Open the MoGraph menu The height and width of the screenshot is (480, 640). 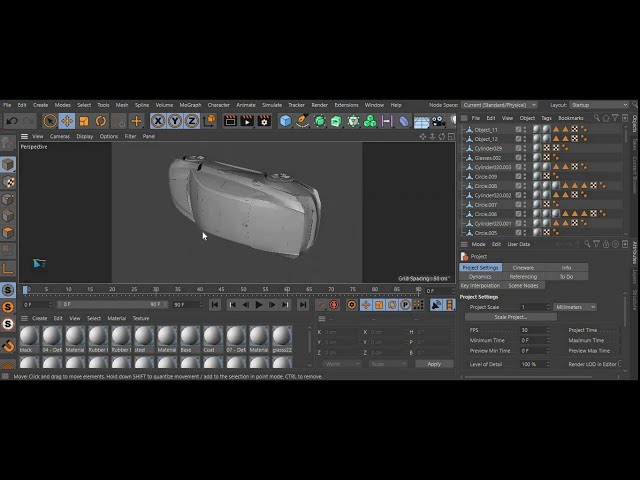190,105
